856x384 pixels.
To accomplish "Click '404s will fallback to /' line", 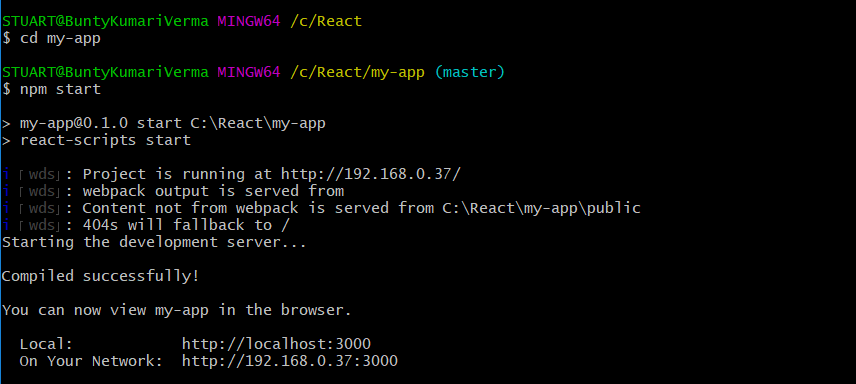I will pyautogui.click(x=186, y=225).
